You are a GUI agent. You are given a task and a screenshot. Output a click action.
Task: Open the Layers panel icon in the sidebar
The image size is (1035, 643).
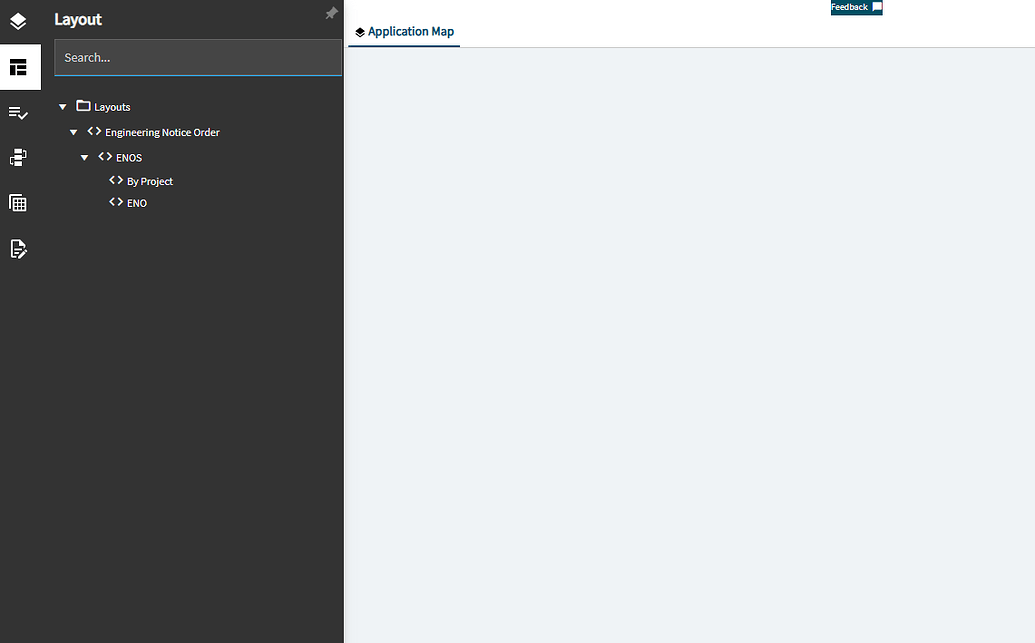click(x=19, y=20)
